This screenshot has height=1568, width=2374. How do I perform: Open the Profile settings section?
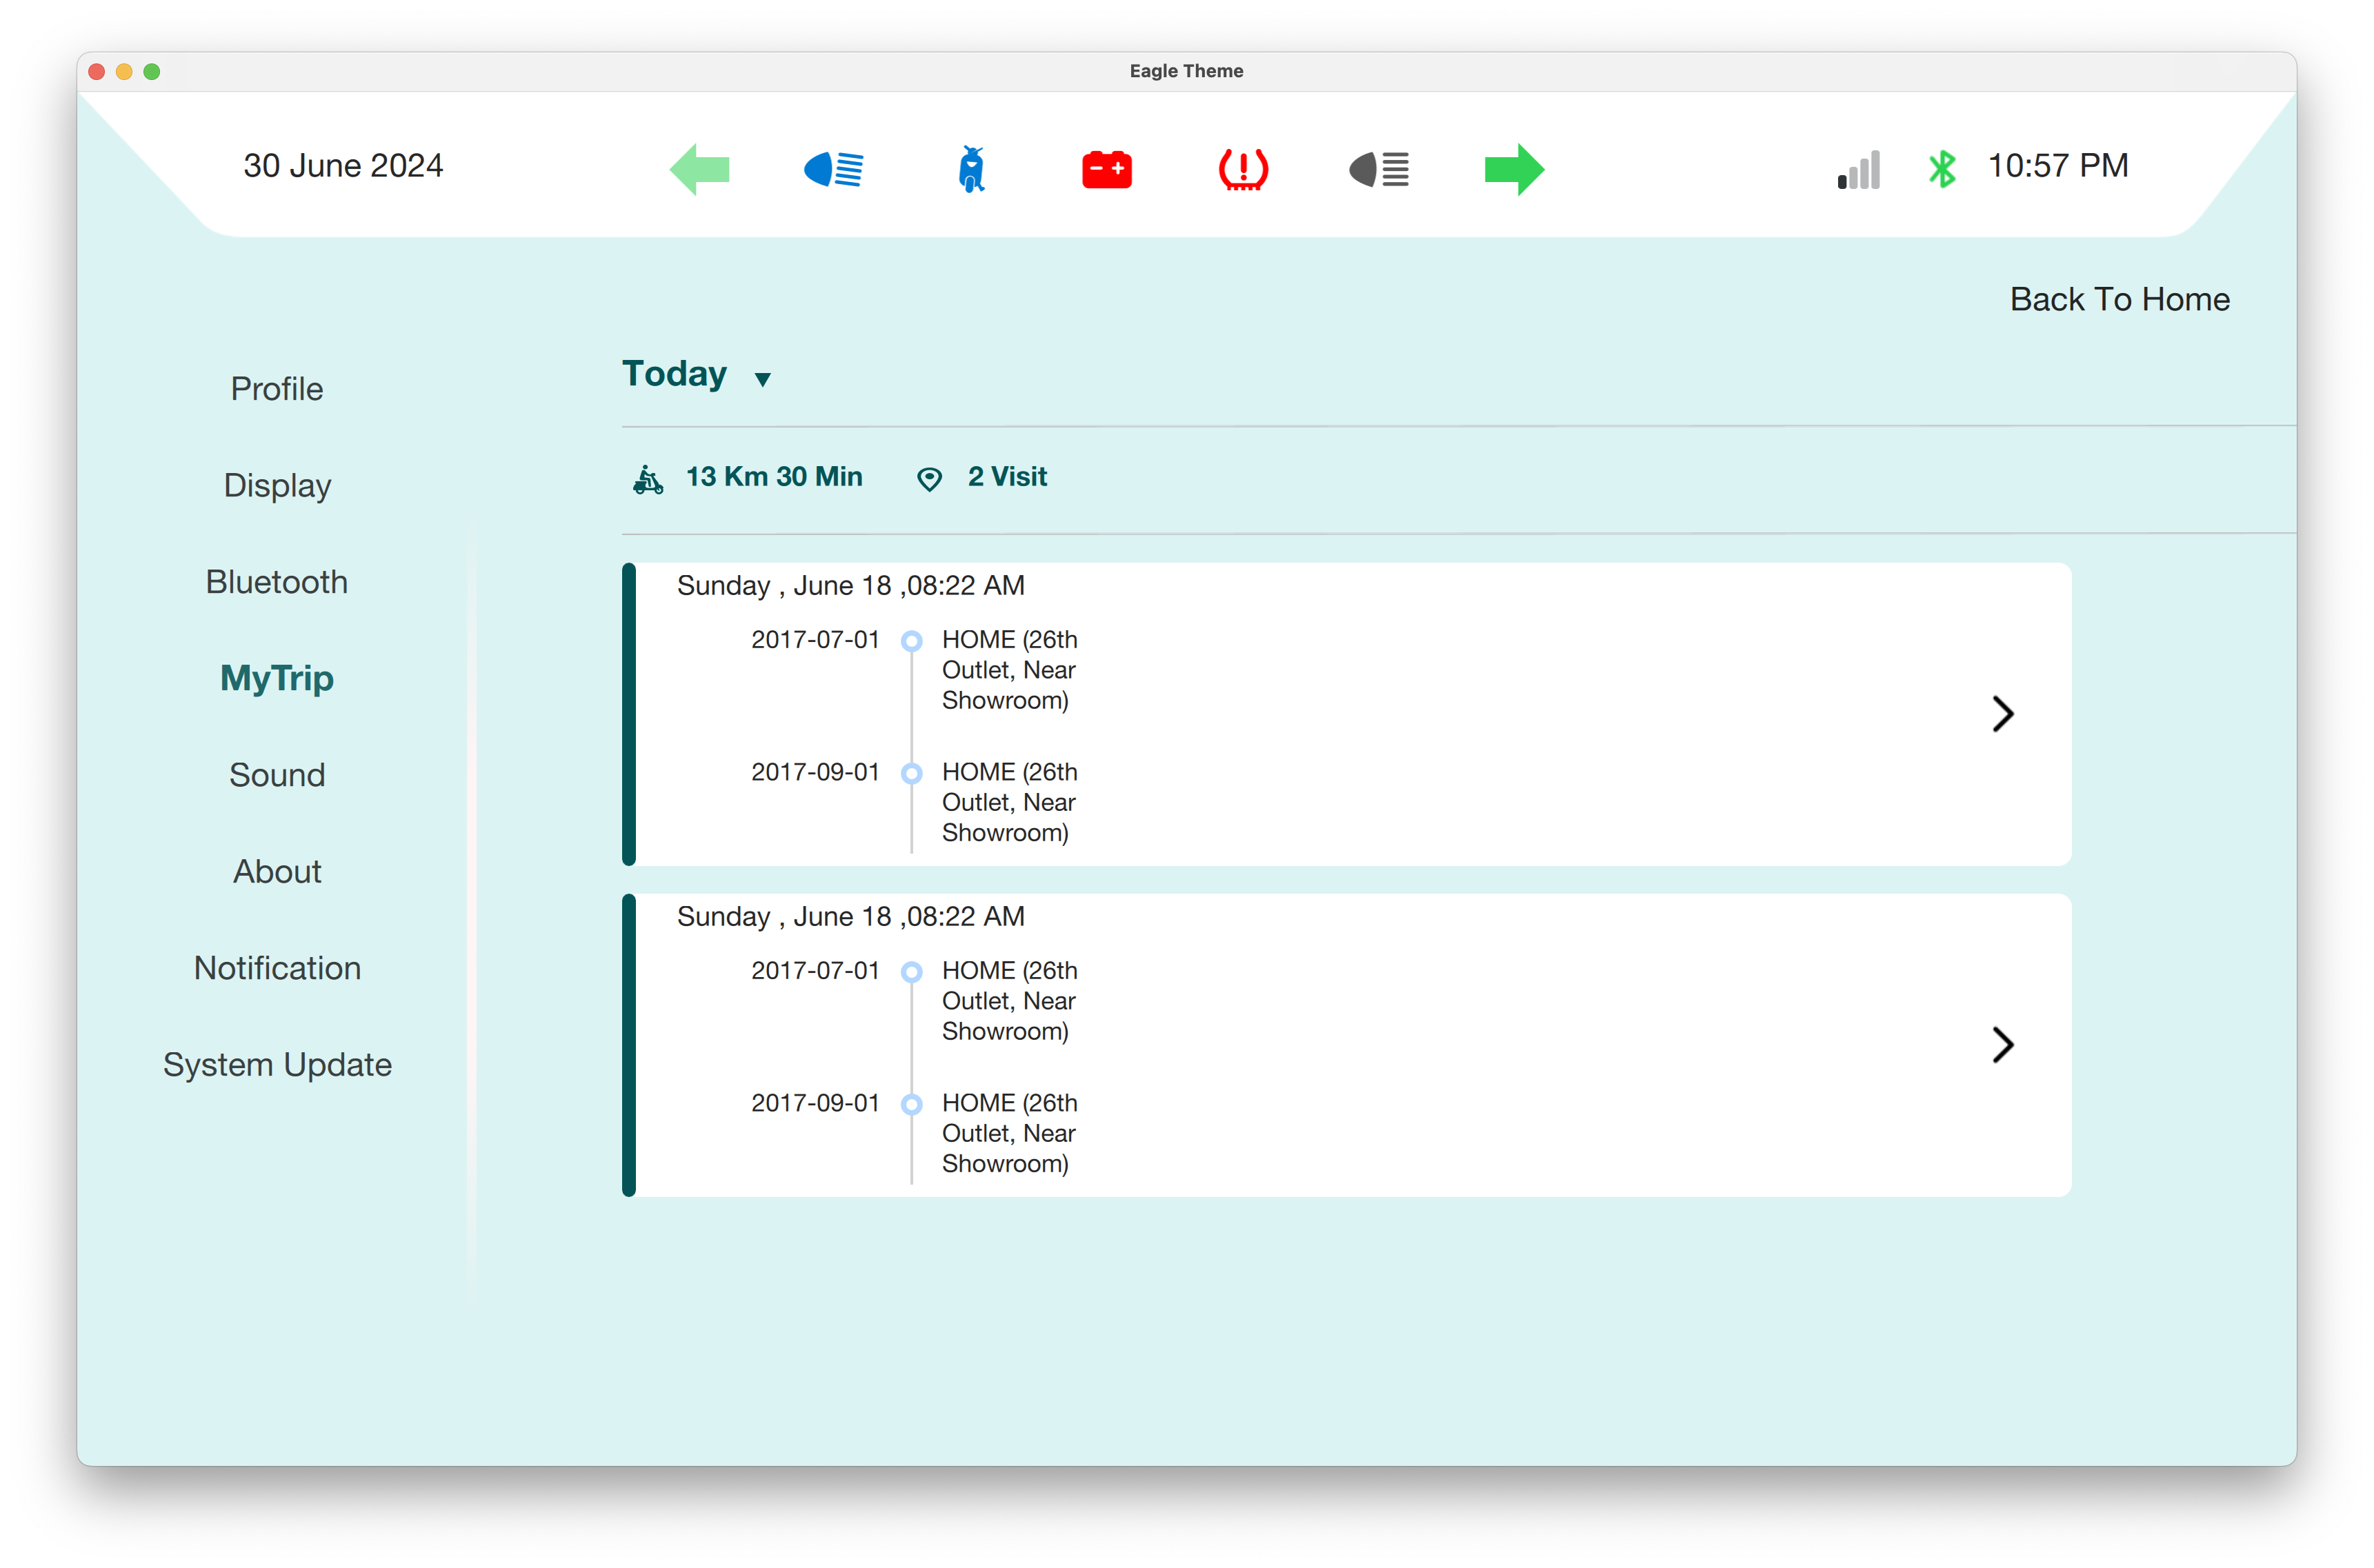tap(277, 389)
